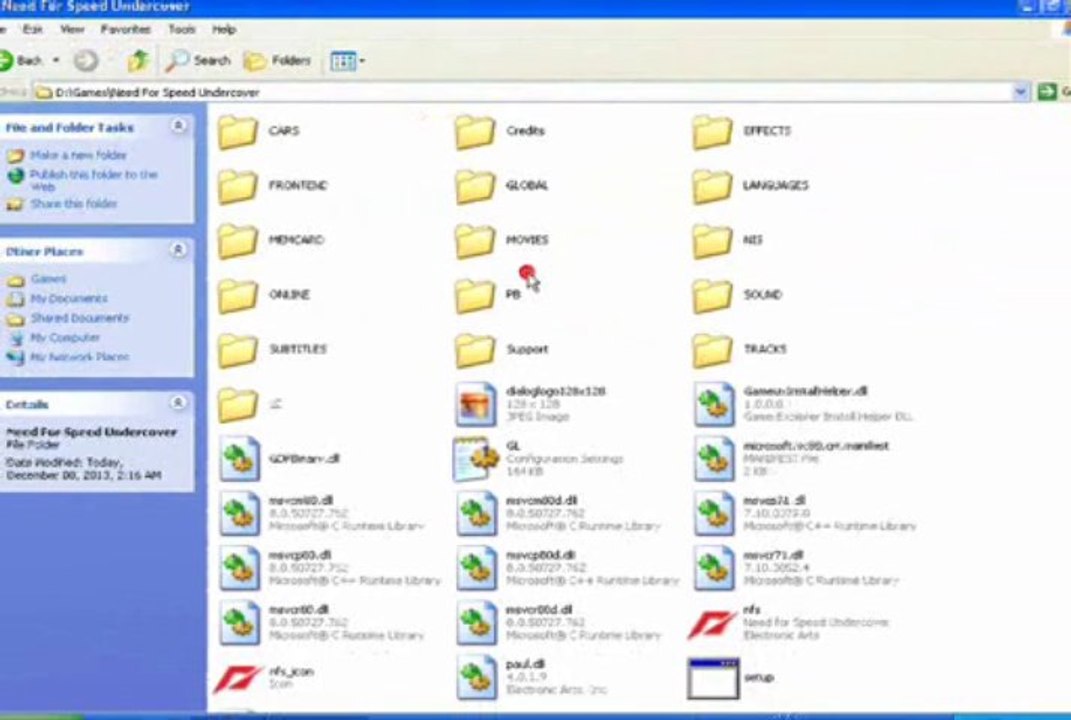The width and height of the screenshot is (1071, 720).
Task: Collapse the Details panel
Action: coord(178,403)
